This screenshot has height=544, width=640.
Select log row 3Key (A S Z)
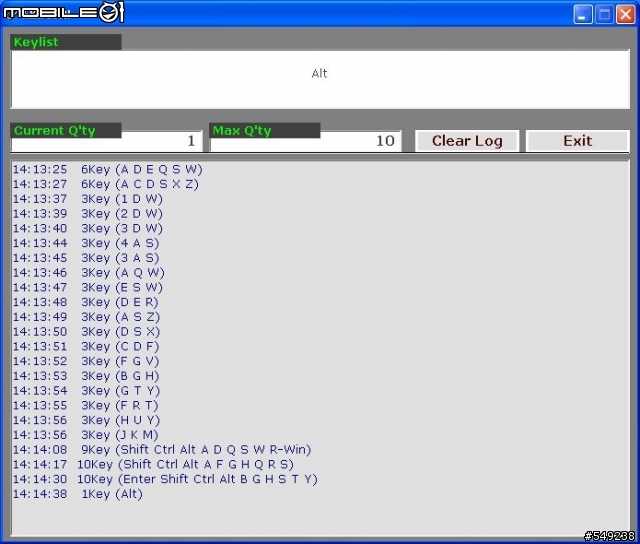tap(86, 317)
